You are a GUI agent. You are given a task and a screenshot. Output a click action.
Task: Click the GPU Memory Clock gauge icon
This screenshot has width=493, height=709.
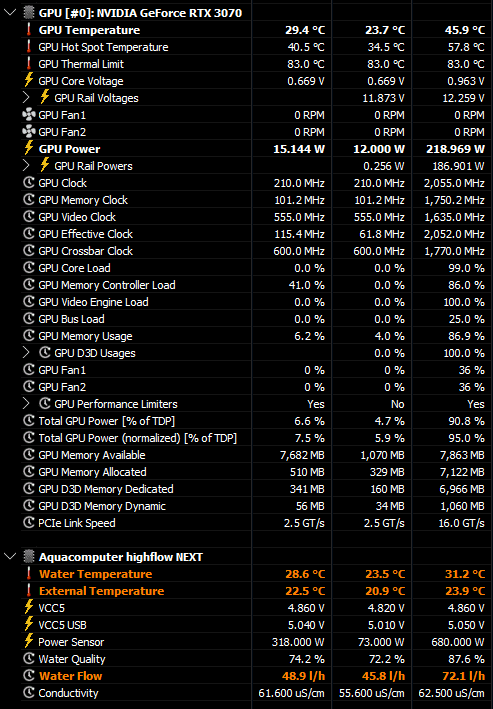(29, 200)
